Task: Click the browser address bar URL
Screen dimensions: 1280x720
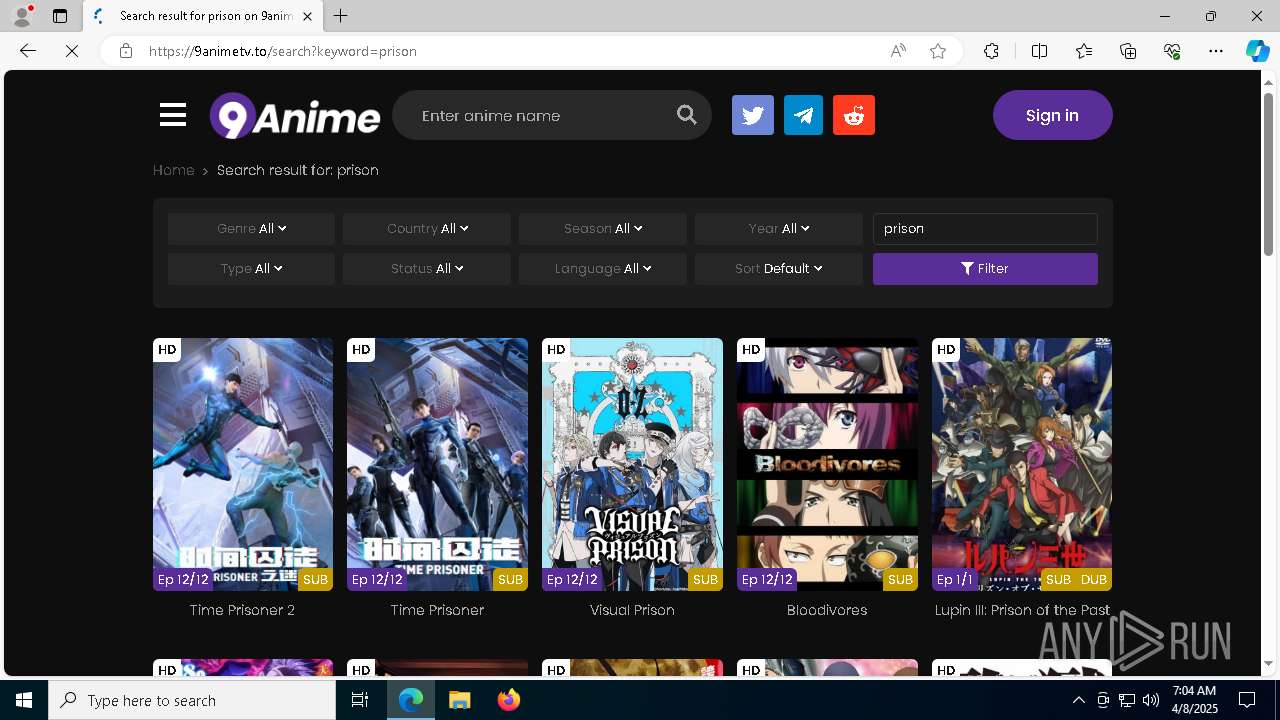Action: pyautogui.click(x=283, y=51)
